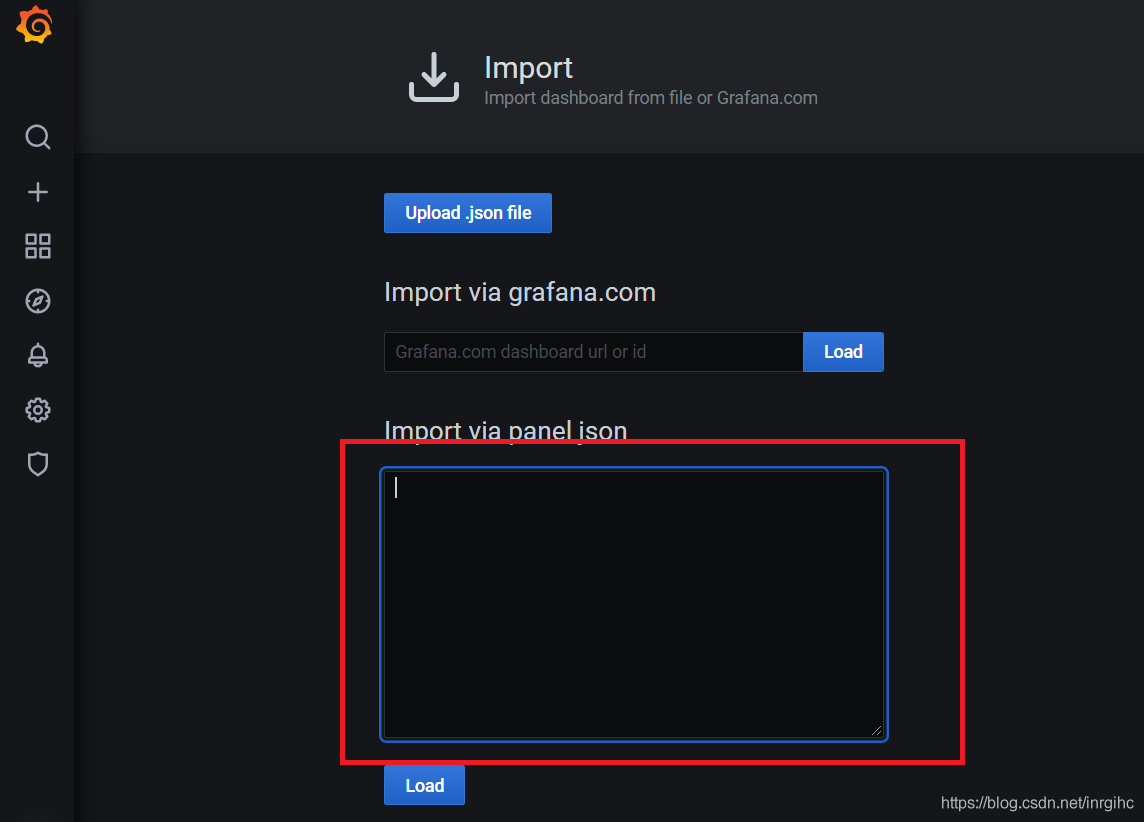The width and height of the screenshot is (1144, 822).
Task: Click inside the panel json text area
Action: pos(633,604)
